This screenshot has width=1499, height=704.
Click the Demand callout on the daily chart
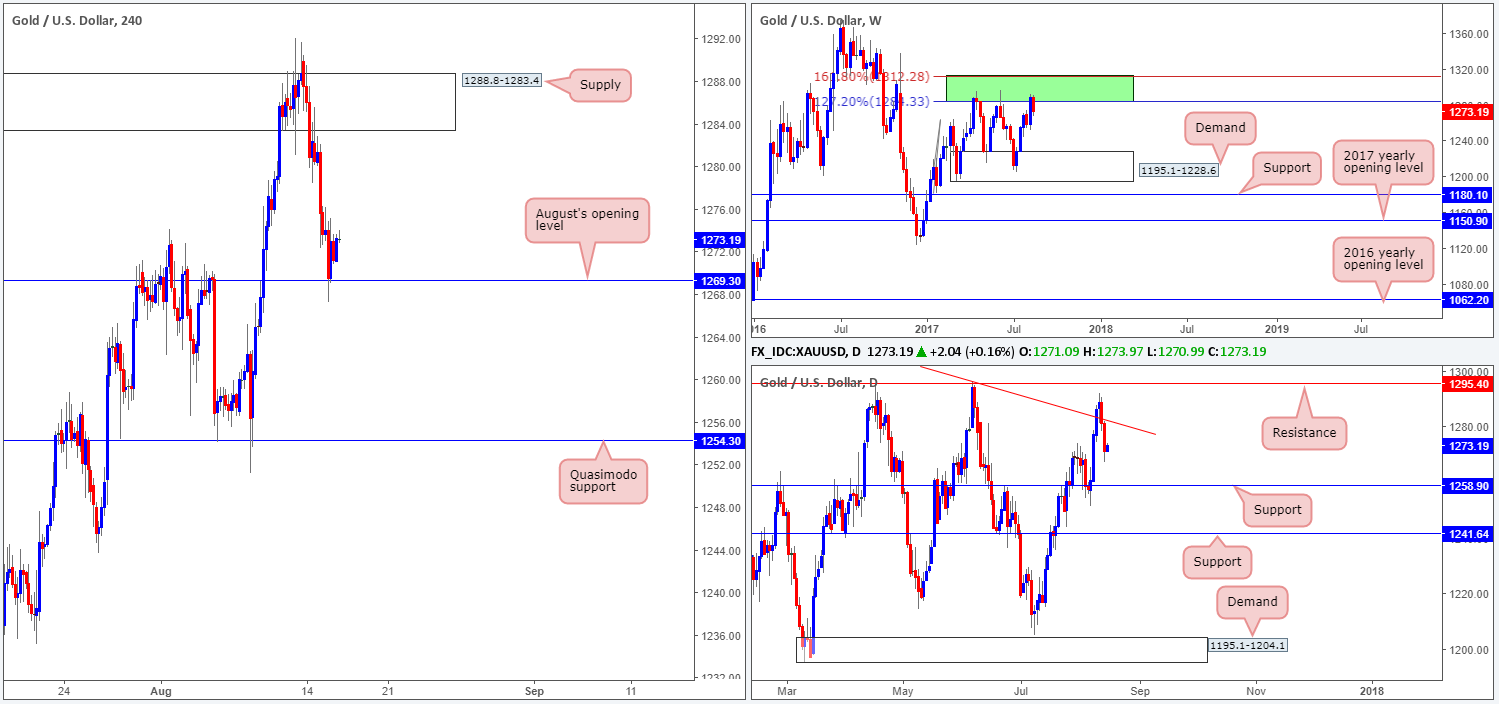pyautogui.click(x=1253, y=602)
